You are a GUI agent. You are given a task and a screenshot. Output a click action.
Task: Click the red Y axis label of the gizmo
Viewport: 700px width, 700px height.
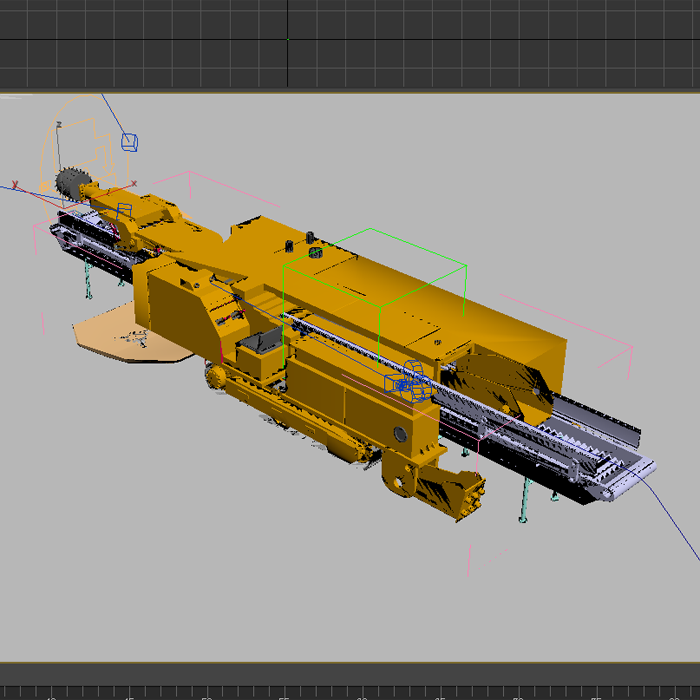pyautogui.click(x=15, y=184)
